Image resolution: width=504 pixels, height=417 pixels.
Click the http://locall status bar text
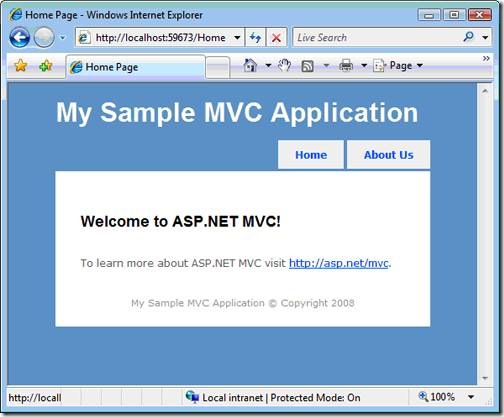pyautogui.click(x=35, y=398)
